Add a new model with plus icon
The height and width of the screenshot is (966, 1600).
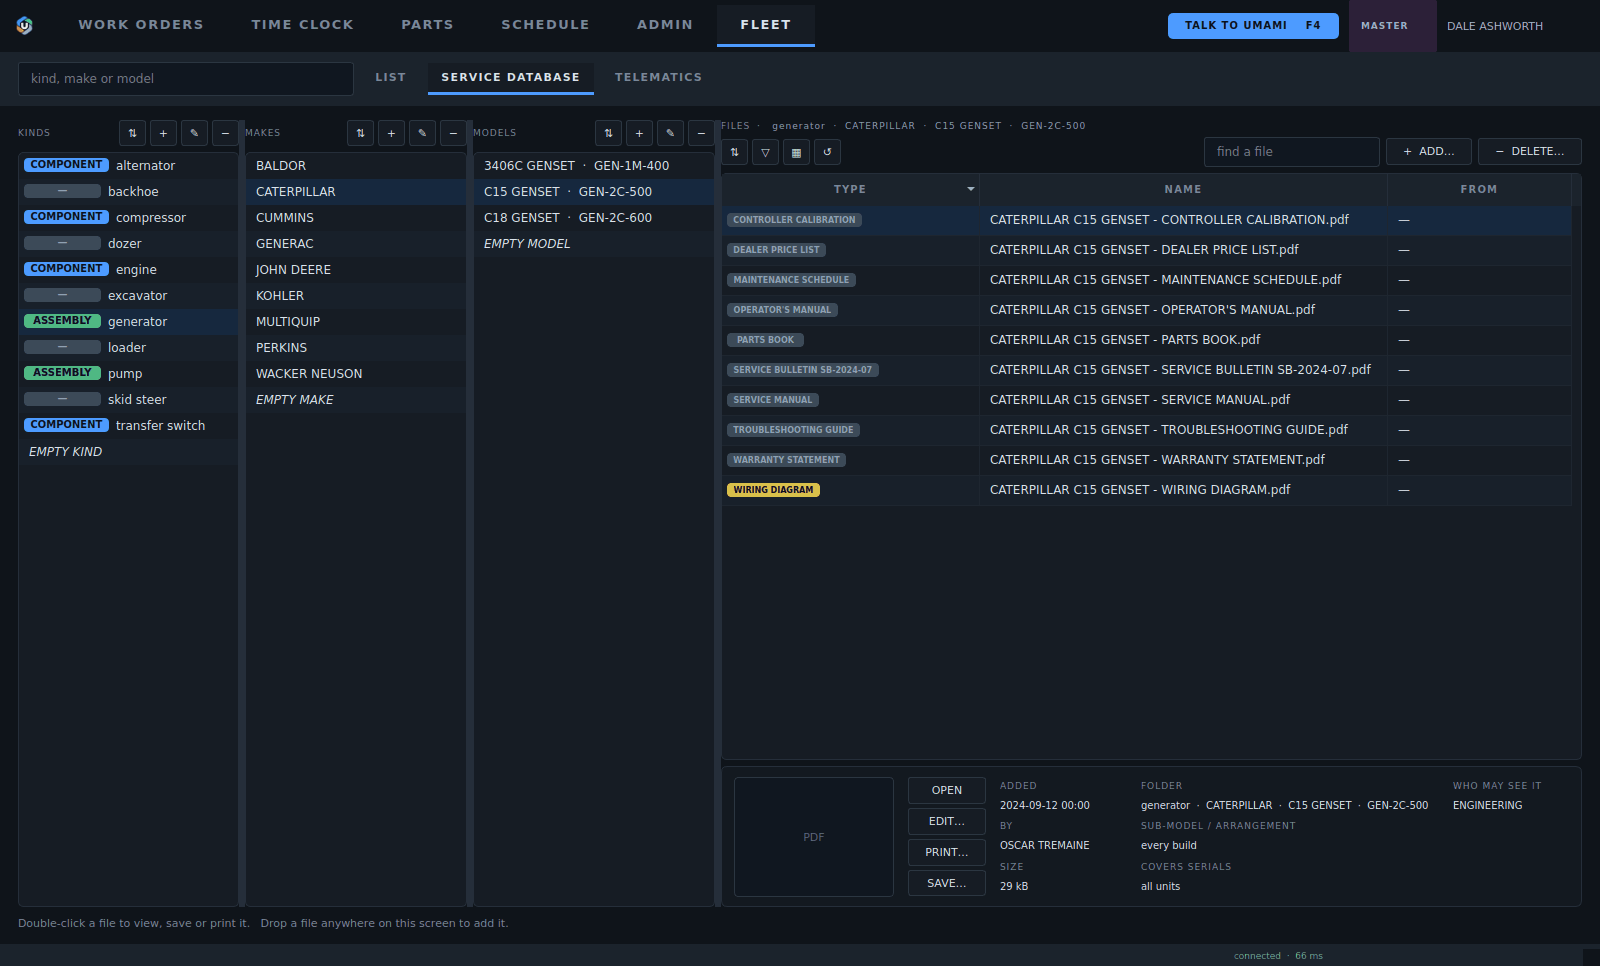tap(639, 133)
